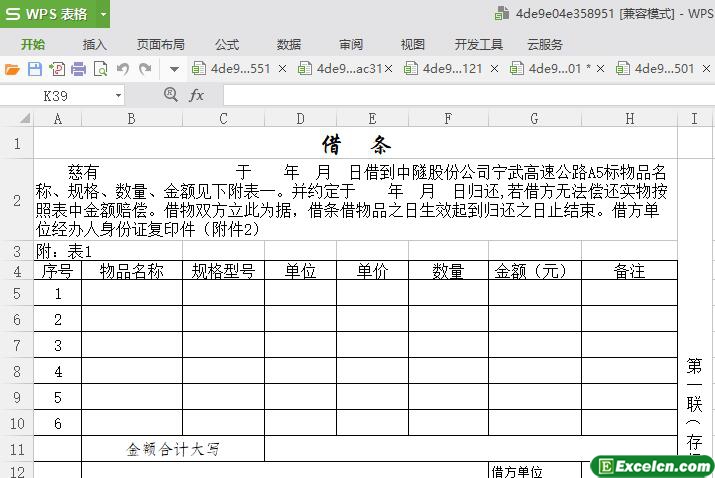Select column B header
Screen dimensions: 715x478
coord(131,119)
